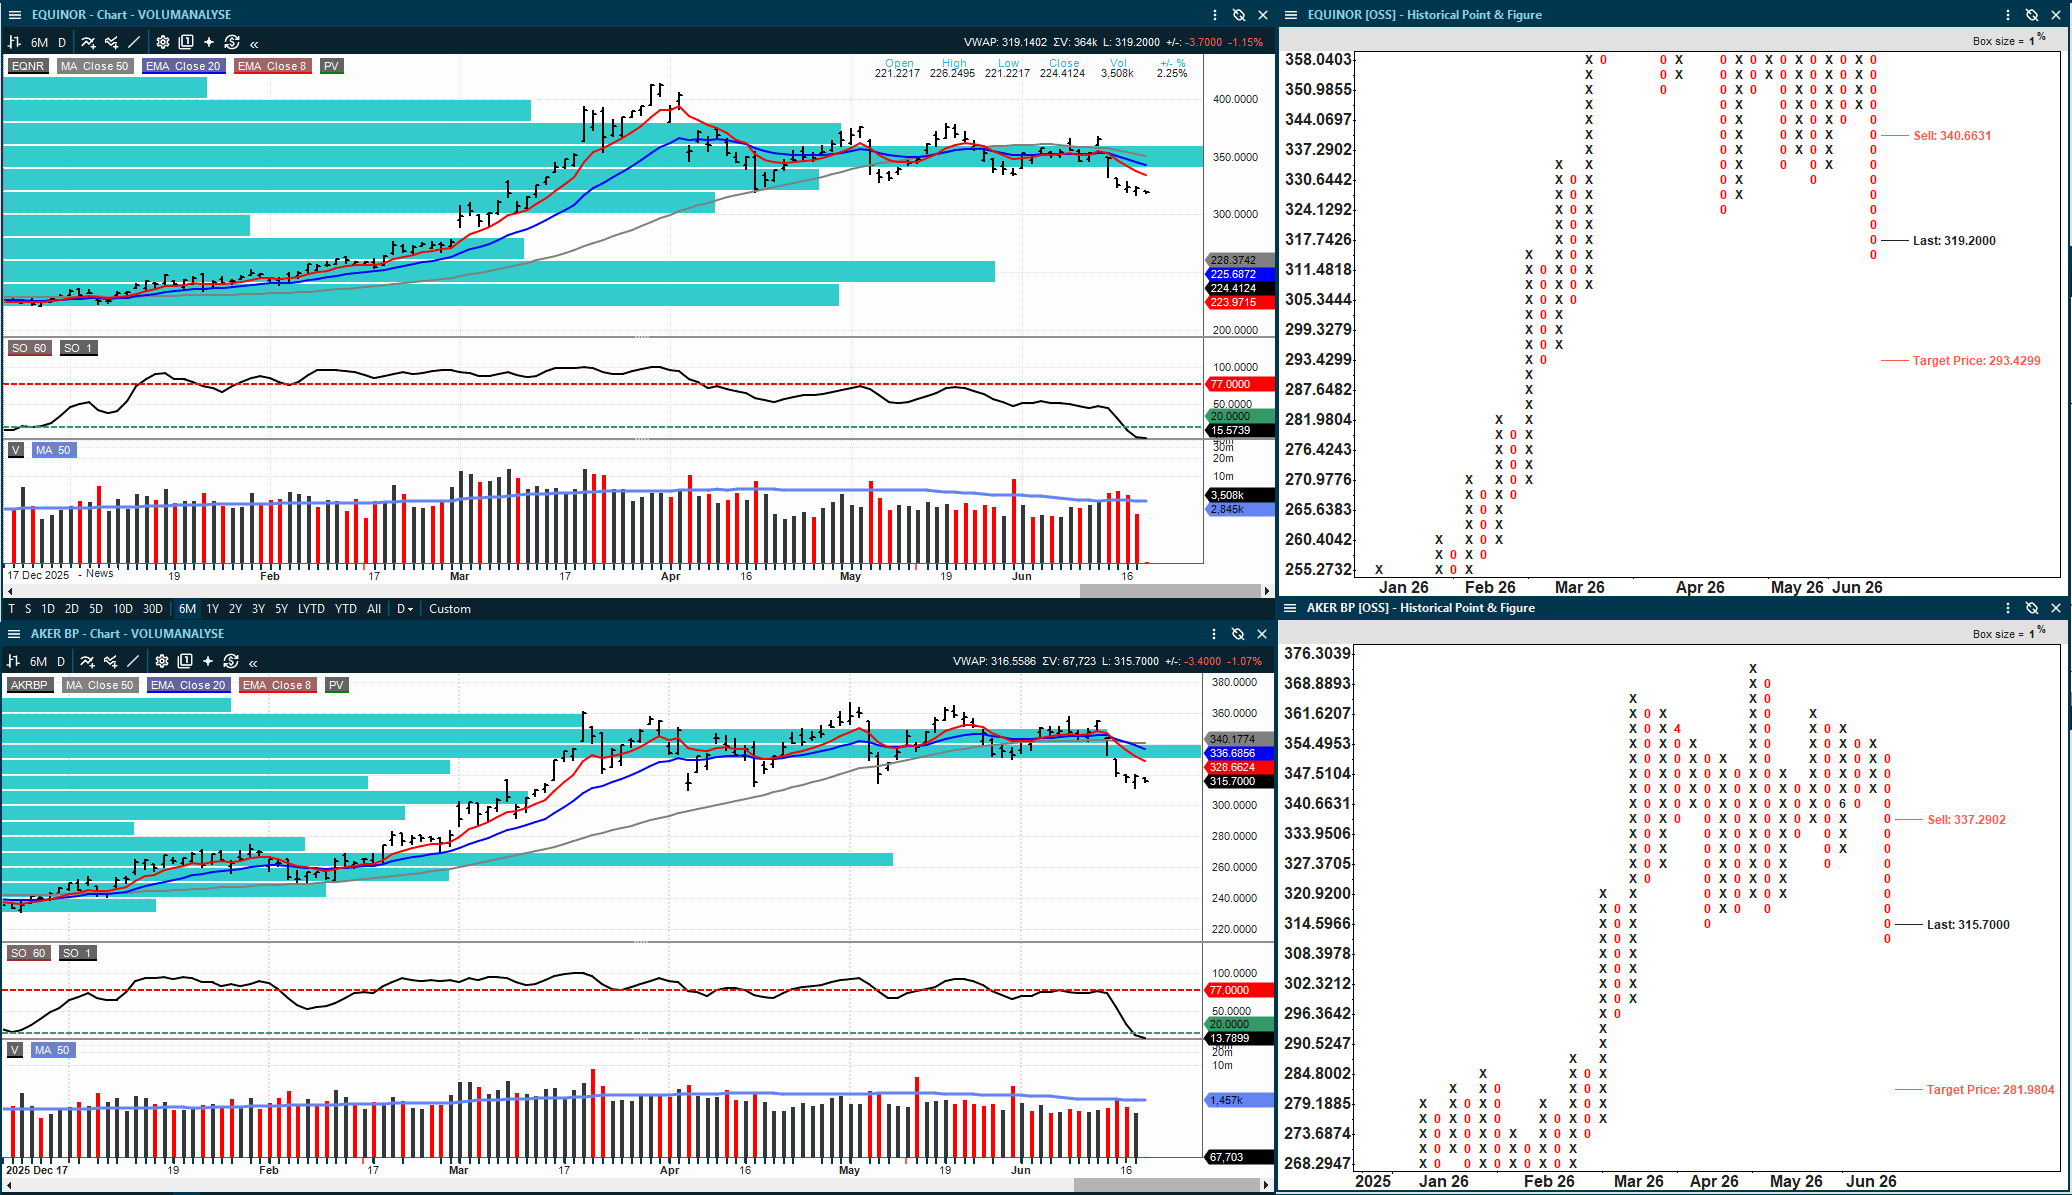Click bar chart type icon in Aker BP toolbar
Screen dimensions: 2072x1195
pyautogui.click(x=14, y=661)
